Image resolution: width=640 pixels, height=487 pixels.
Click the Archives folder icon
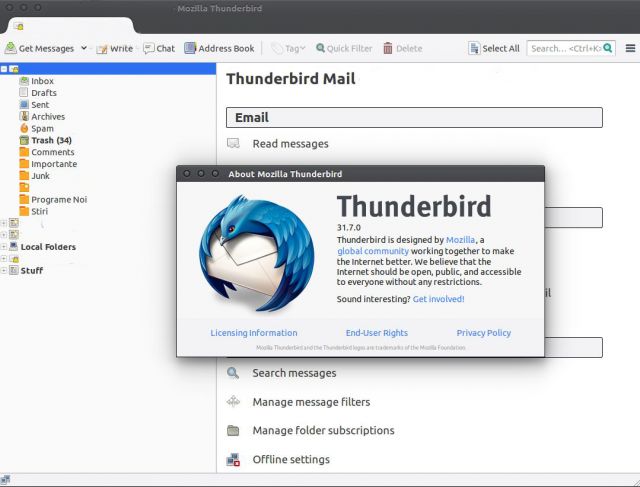coord(24,116)
